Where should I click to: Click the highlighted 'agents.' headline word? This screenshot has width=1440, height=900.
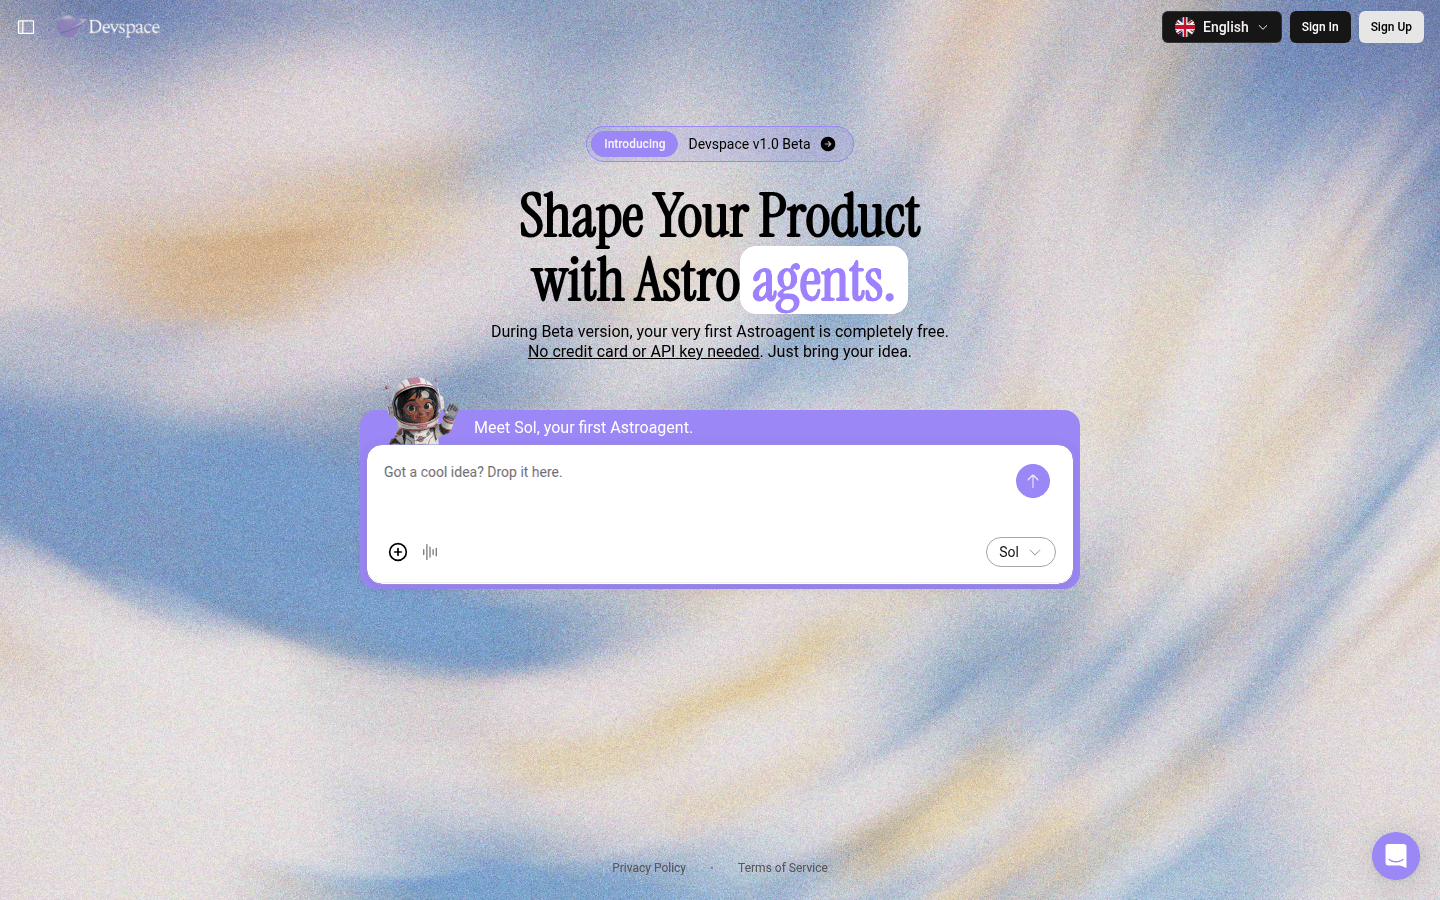[823, 281]
